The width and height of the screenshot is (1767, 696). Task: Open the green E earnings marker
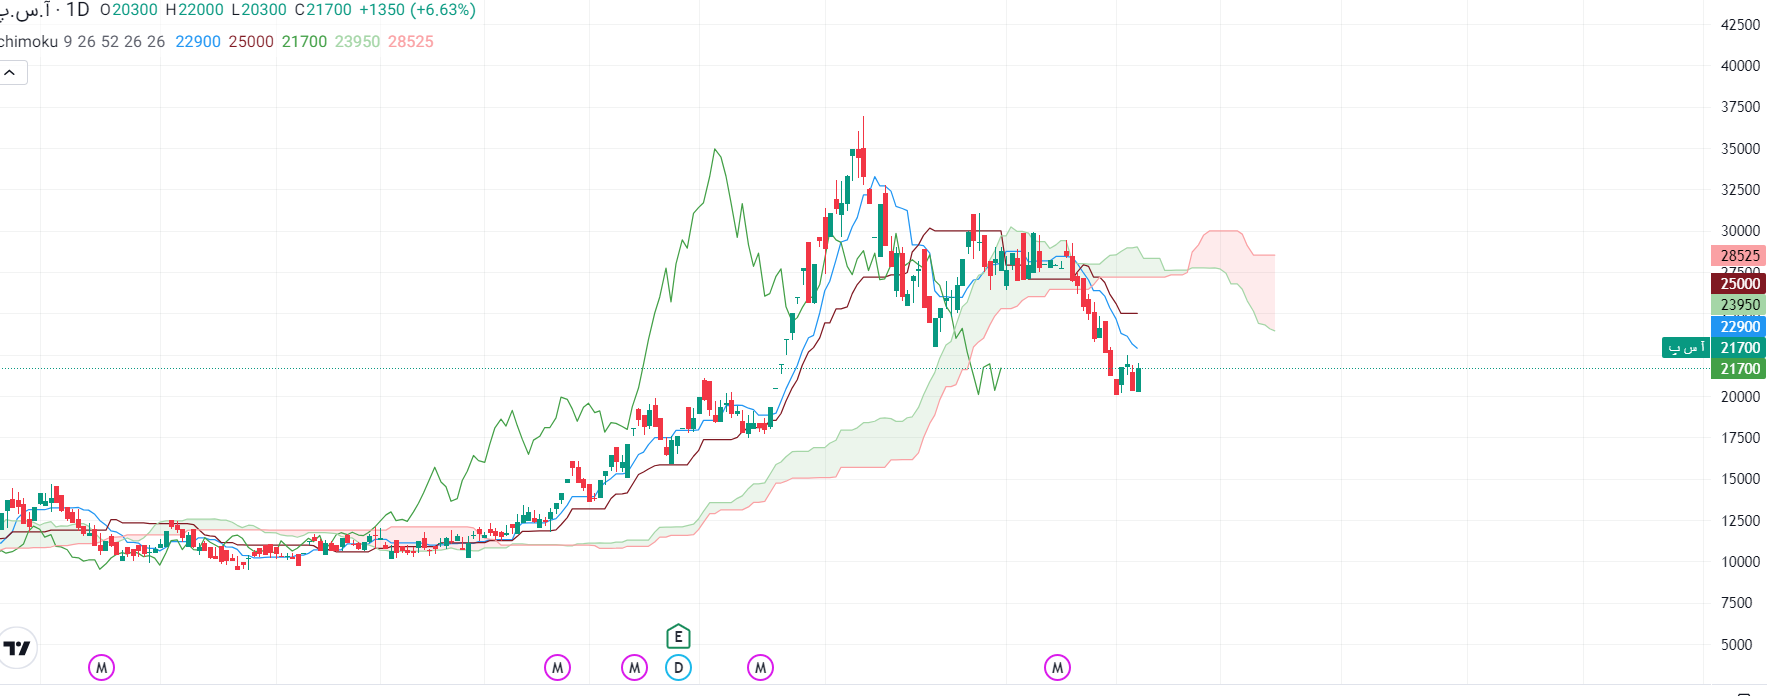coord(678,637)
